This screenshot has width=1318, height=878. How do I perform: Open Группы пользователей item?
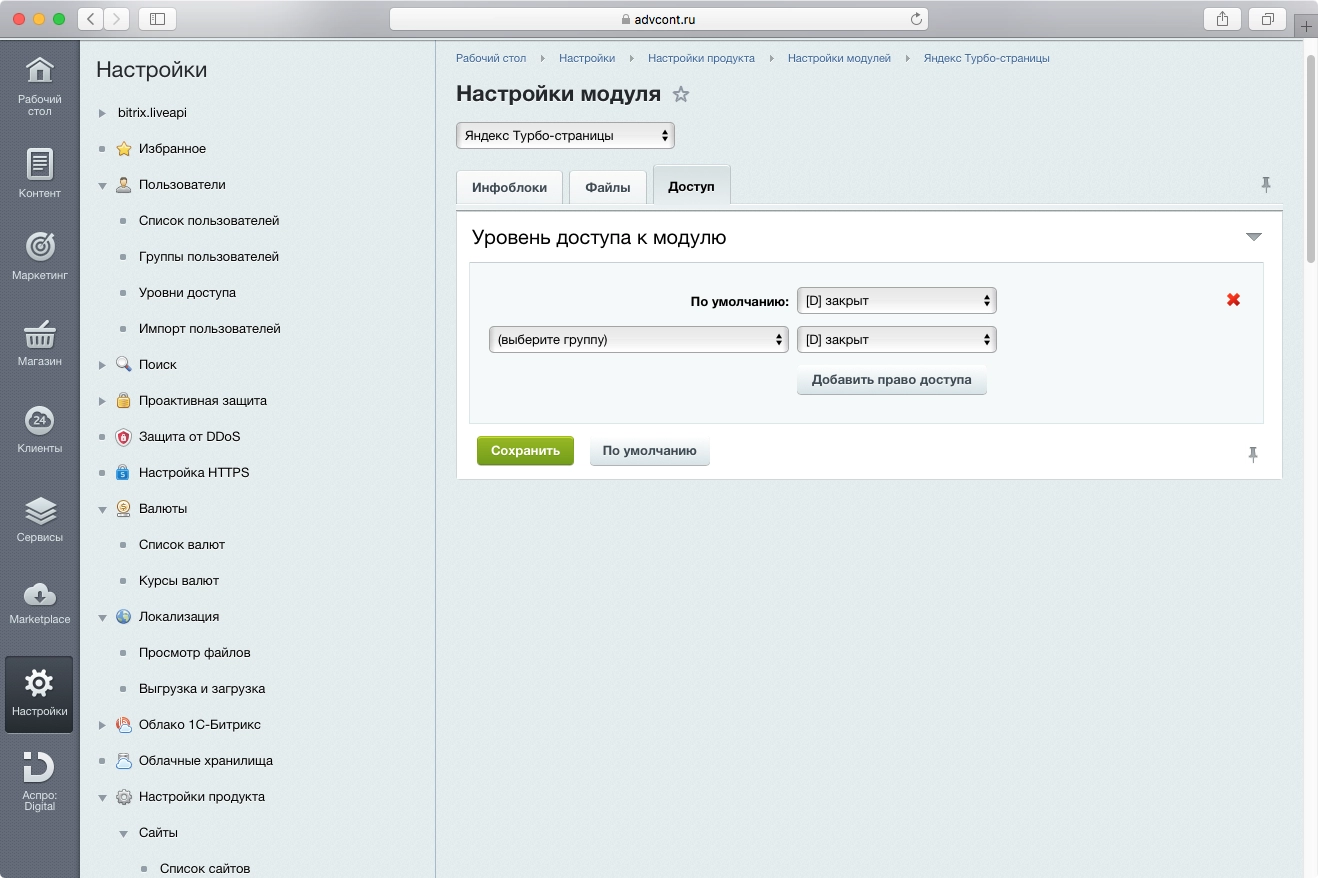209,257
